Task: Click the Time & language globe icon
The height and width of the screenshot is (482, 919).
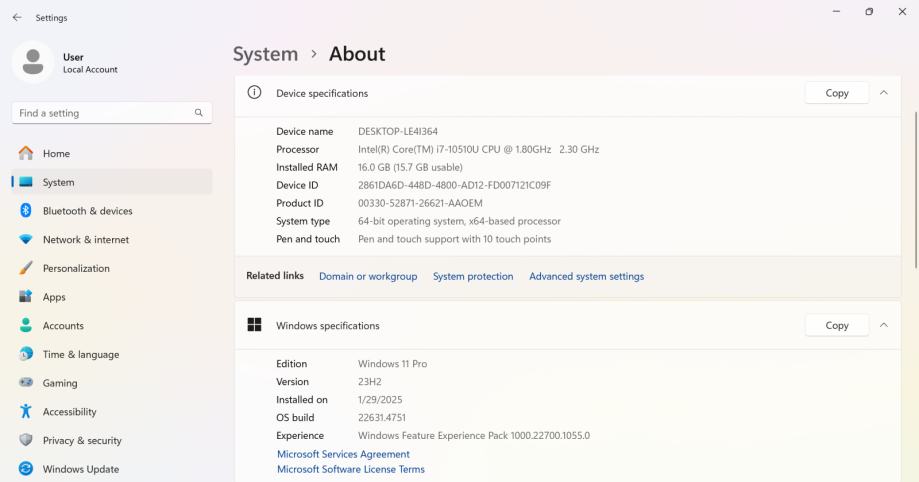Action: [26, 354]
